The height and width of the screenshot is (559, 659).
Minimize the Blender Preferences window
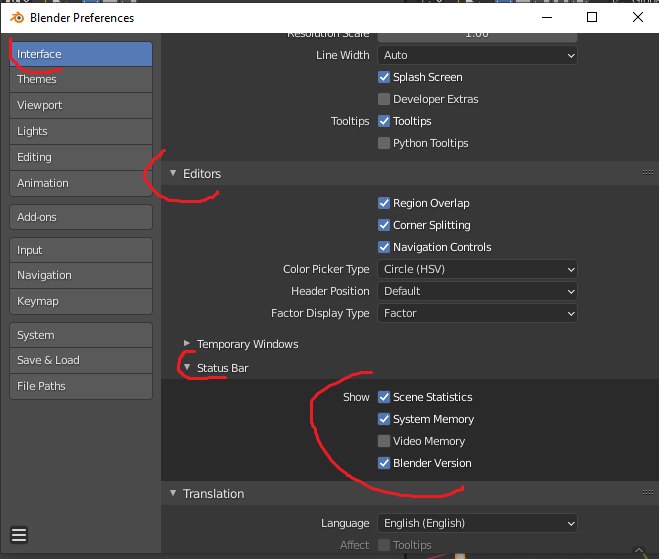tap(547, 17)
